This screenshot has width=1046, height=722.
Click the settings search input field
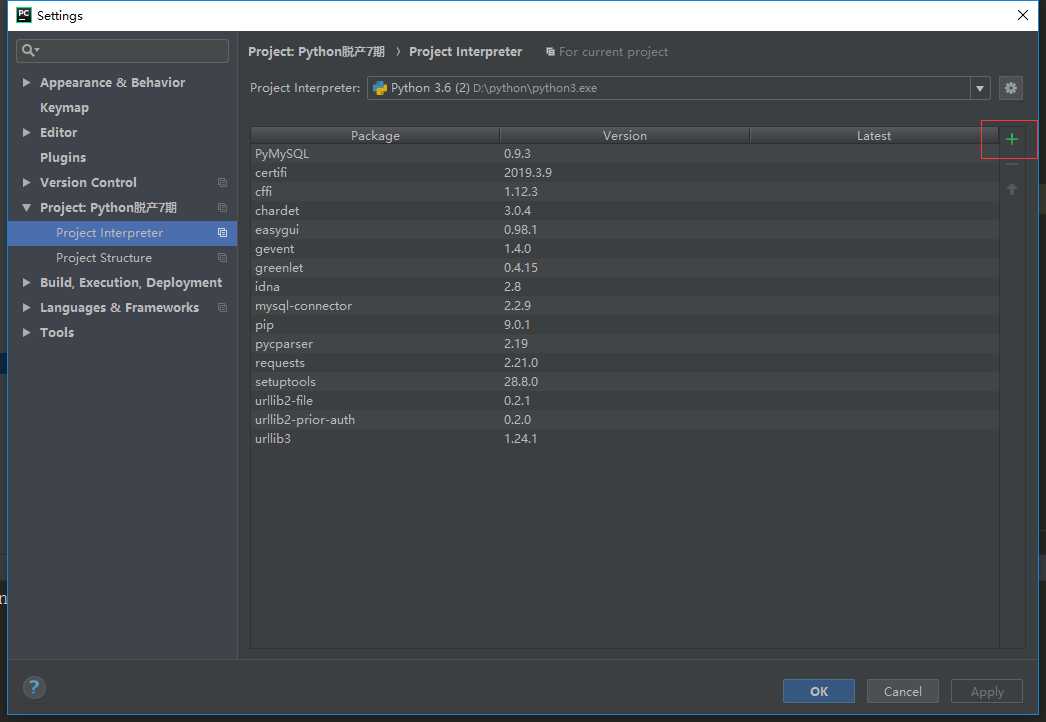[x=122, y=51]
